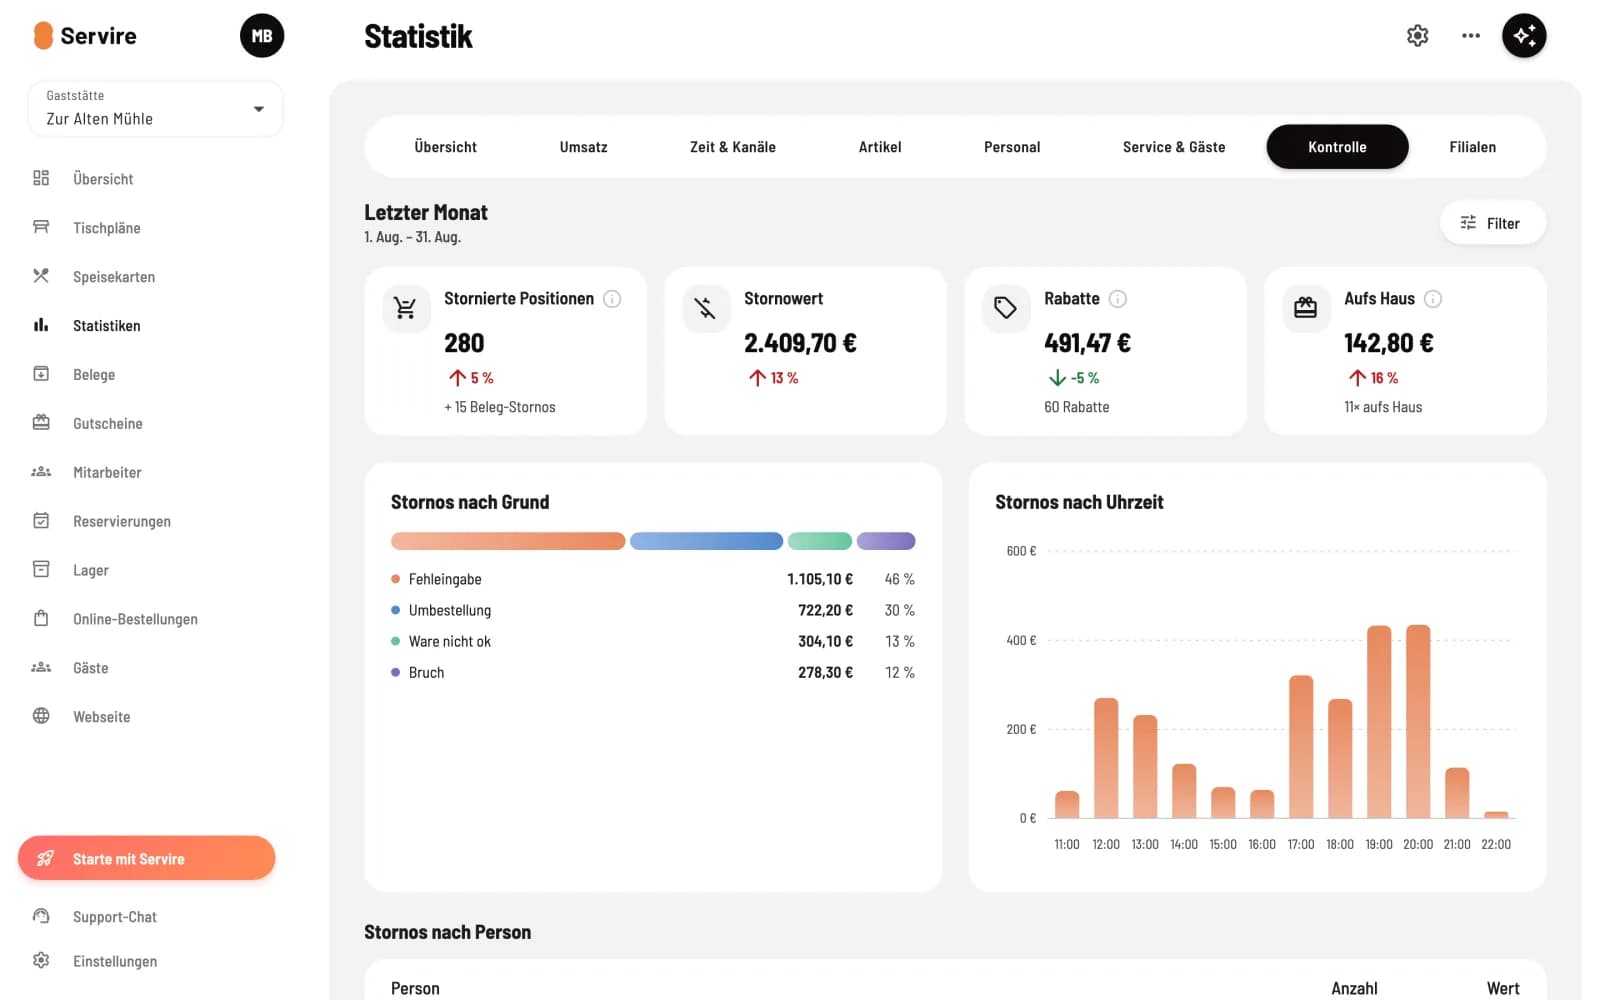Open Mitarbeiter in the sidebar

[x=107, y=472]
